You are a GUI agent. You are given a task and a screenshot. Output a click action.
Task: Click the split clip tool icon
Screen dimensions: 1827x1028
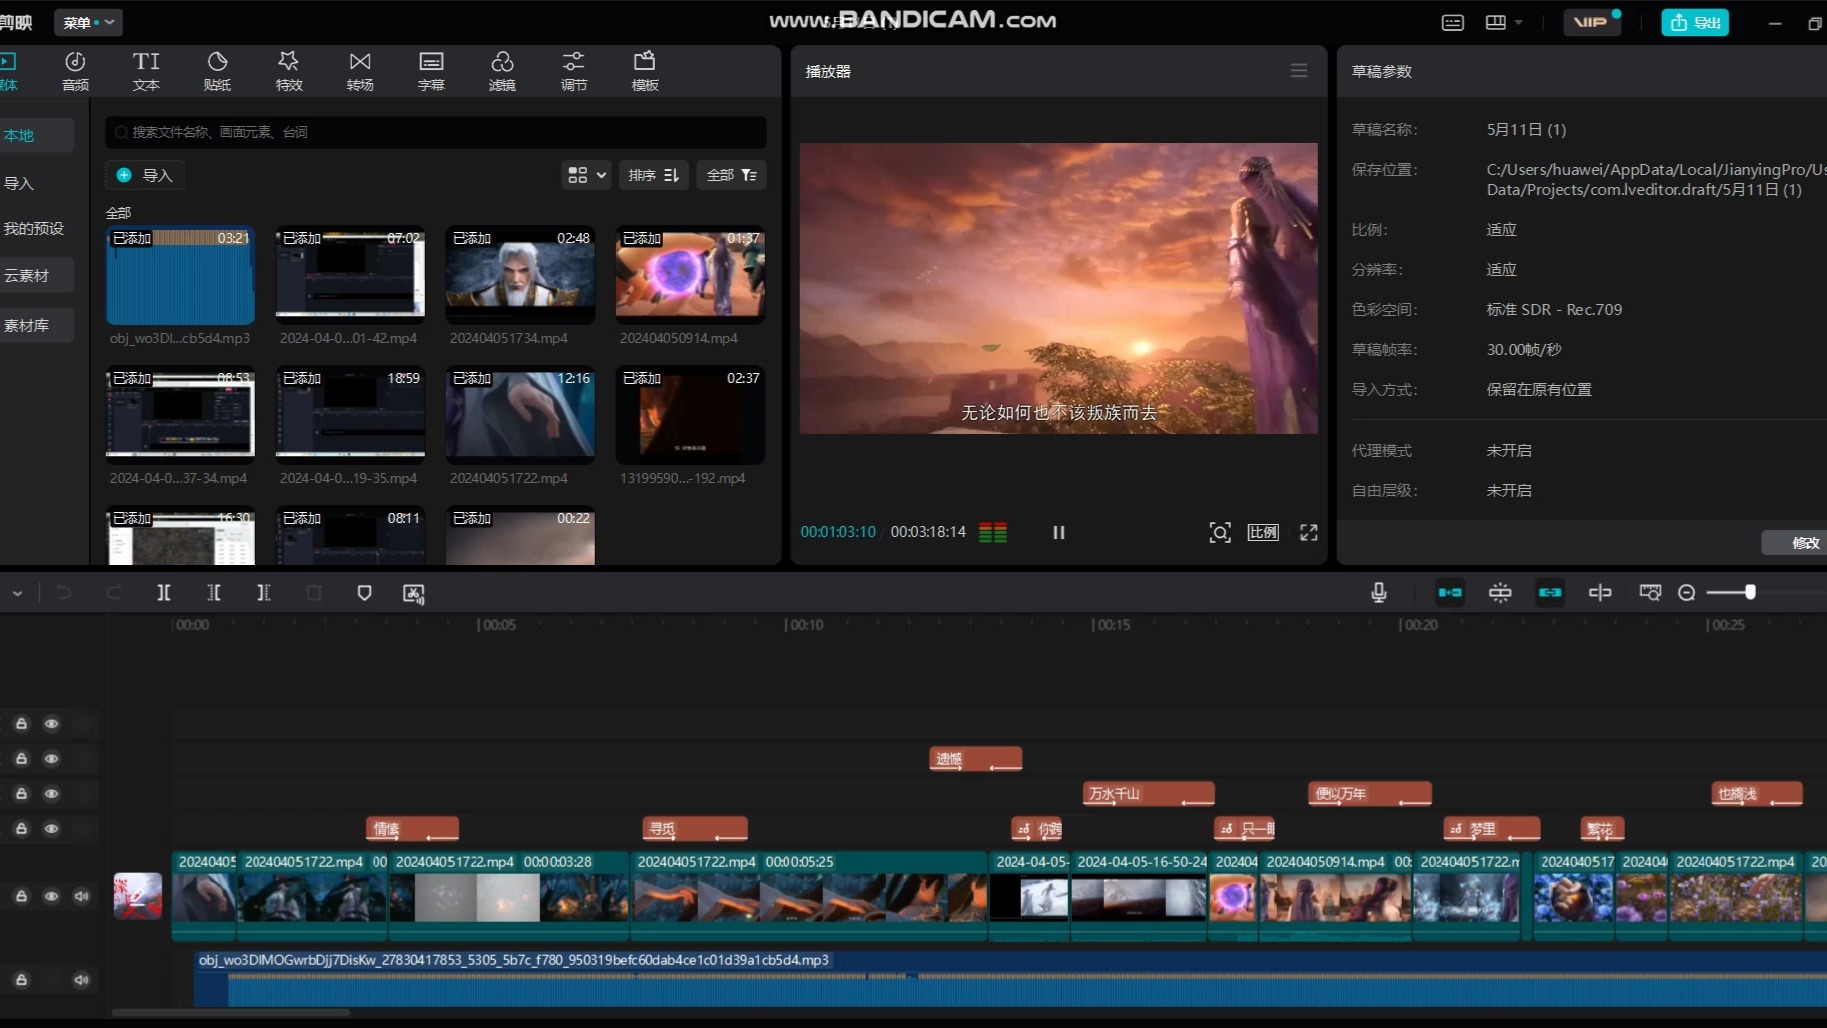pyautogui.click(x=164, y=593)
